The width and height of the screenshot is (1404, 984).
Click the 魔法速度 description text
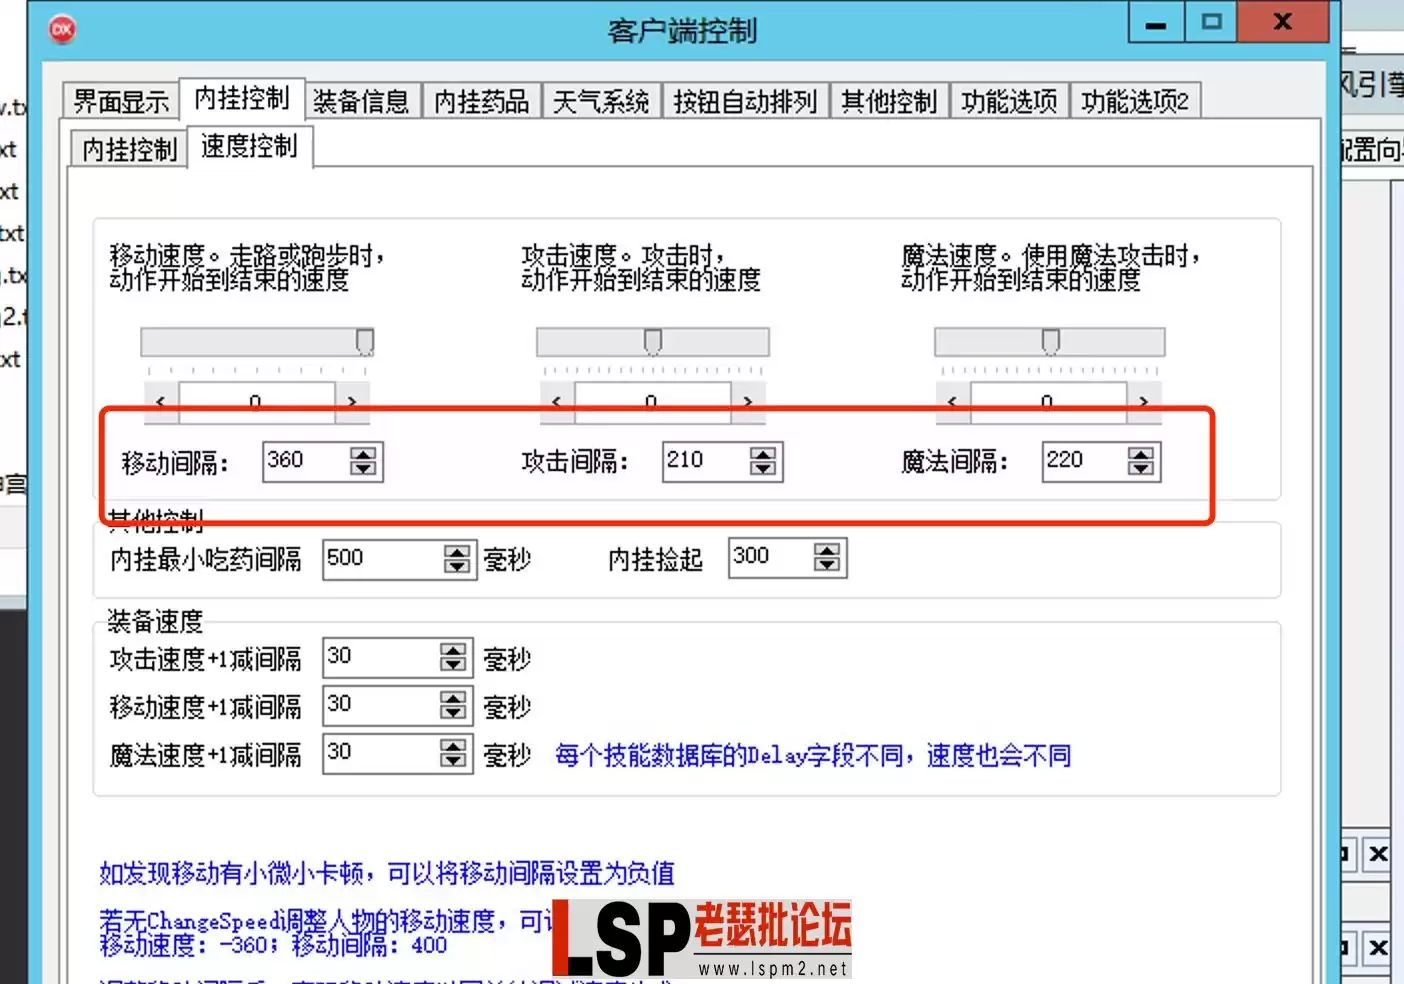tap(1050, 267)
